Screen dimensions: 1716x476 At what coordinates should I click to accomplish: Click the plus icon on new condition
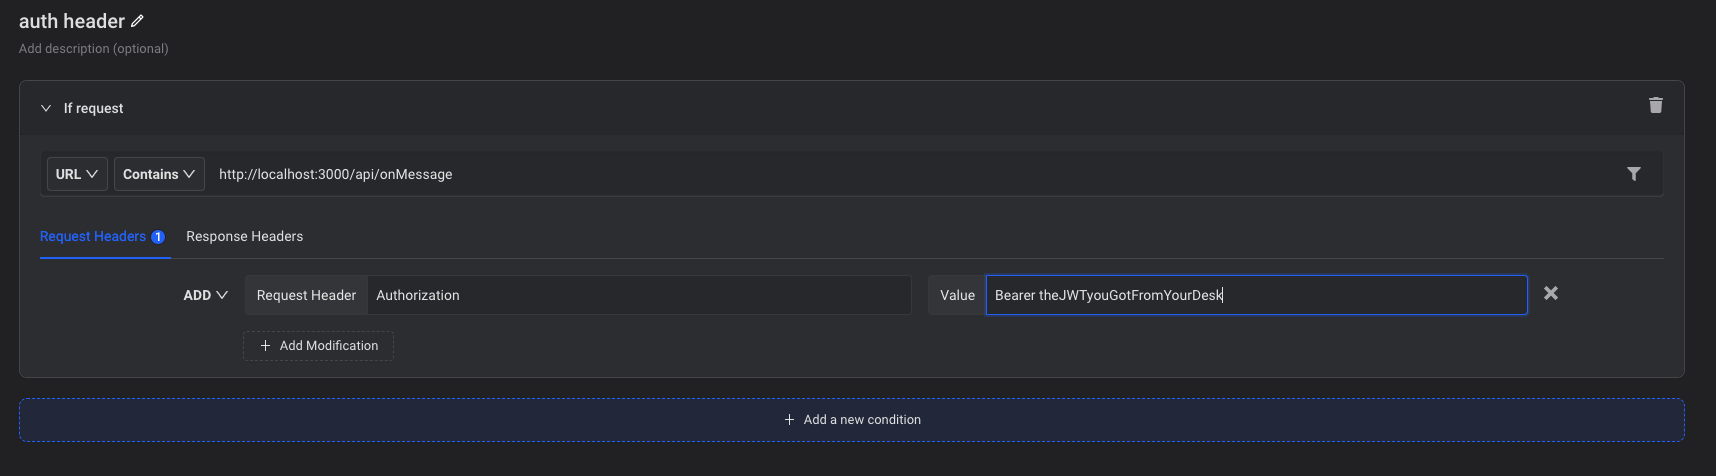[x=789, y=420]
